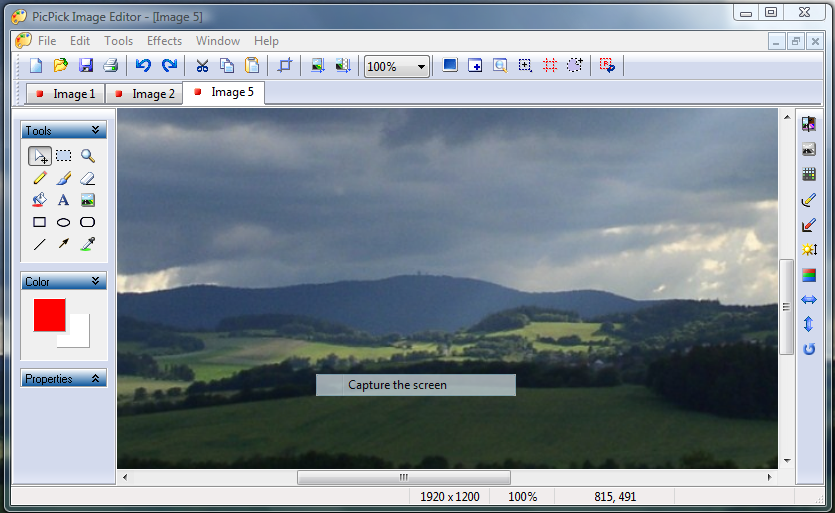Collapse the Tools panel header
The width and height of the screenshot is (835, 513).
[63, 131]
